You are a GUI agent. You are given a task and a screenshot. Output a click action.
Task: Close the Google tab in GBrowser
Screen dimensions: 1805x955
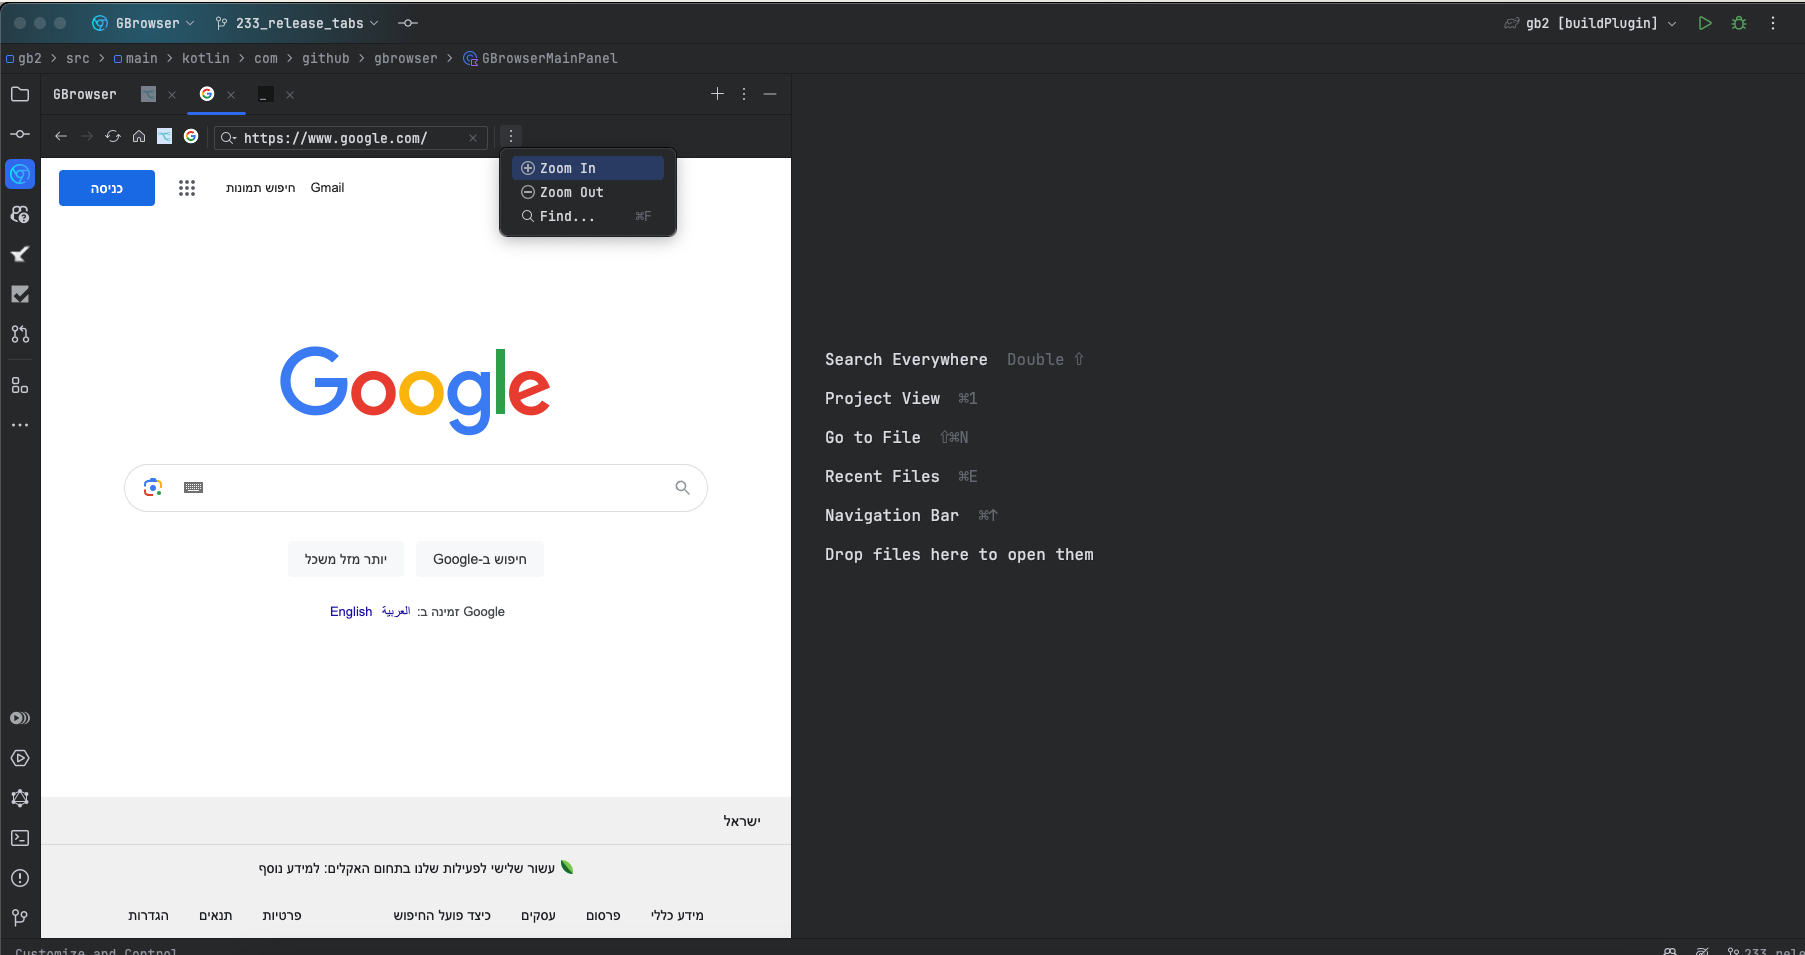coord(231,95)
